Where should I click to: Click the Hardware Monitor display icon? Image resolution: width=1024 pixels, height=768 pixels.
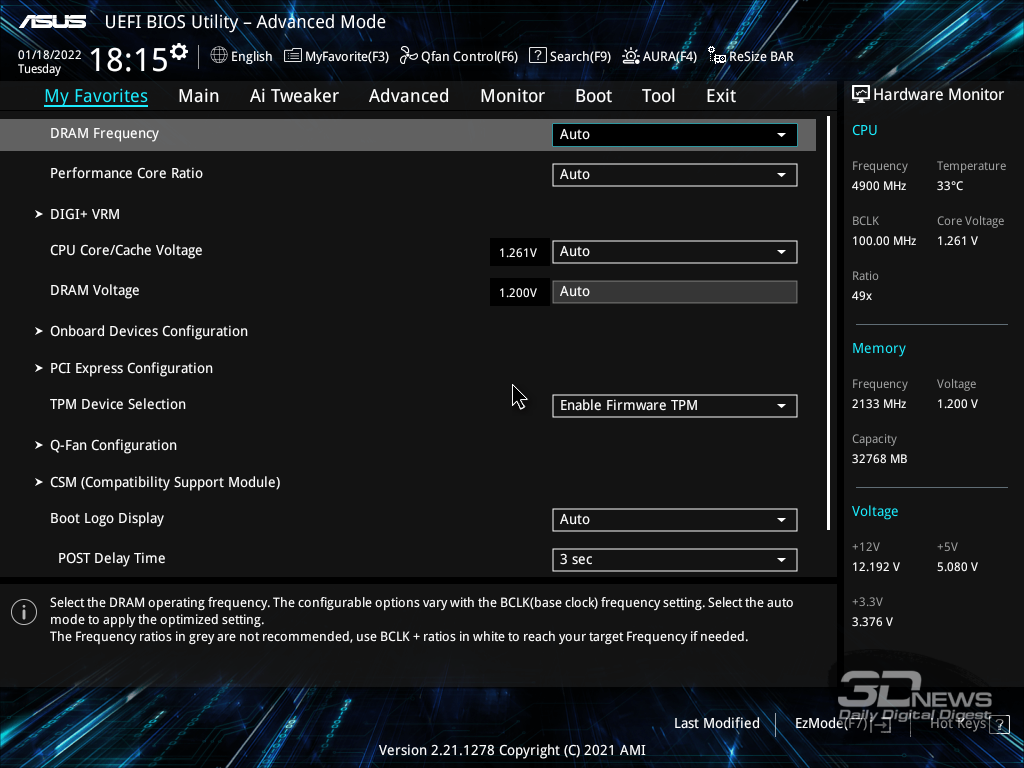click(861, 95)
